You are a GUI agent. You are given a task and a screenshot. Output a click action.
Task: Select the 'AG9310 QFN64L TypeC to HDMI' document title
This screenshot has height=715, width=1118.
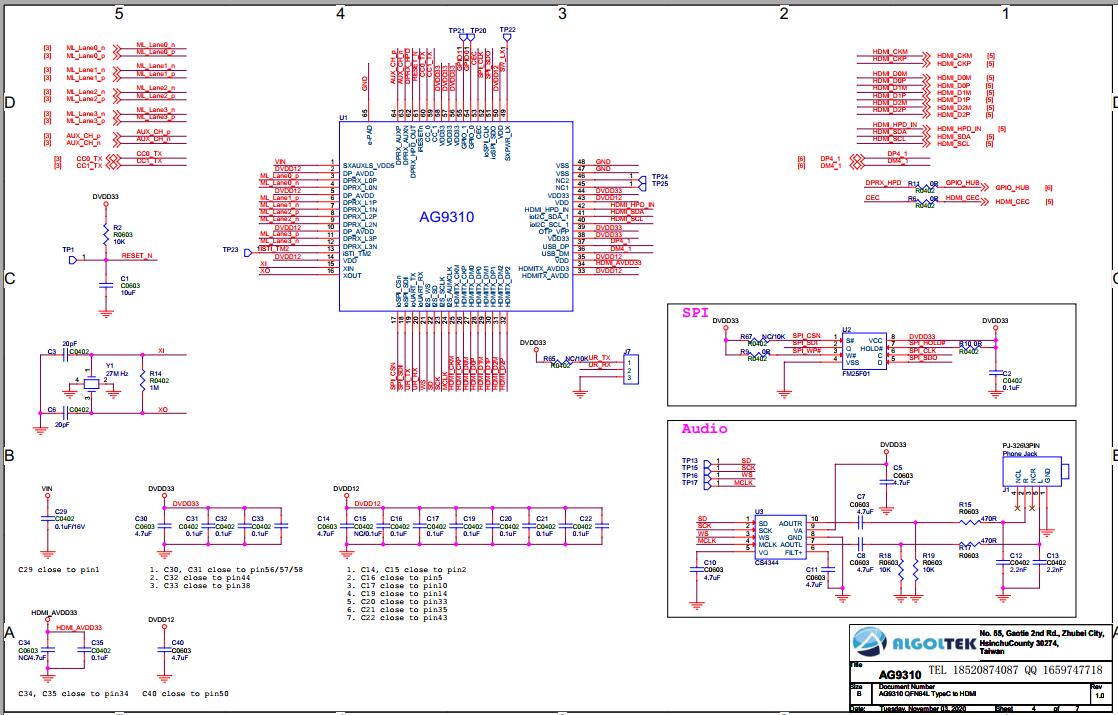[928, 694]
